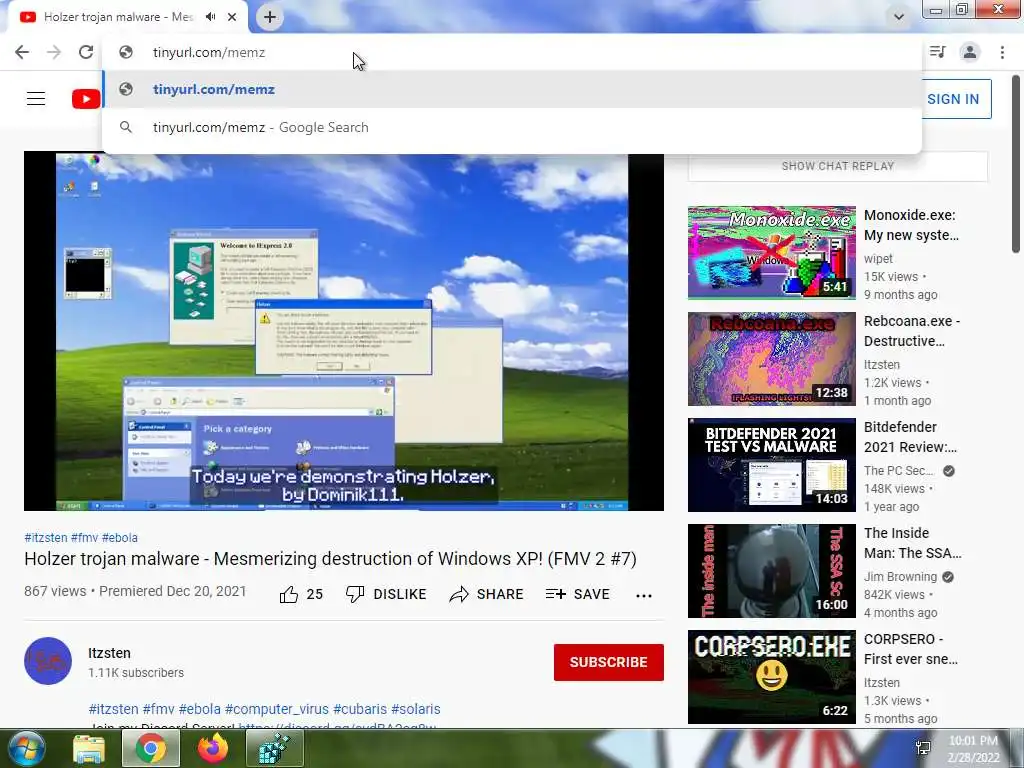This screenshot has height=768, width=1024.
Task: Click the SHARE arrow button
Action: point(487,594)
